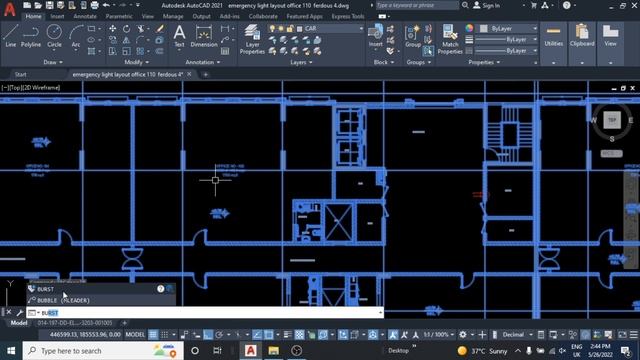Open the object color ByLayer dropdown
The image size is (640, 360).
tap(535, 29)
